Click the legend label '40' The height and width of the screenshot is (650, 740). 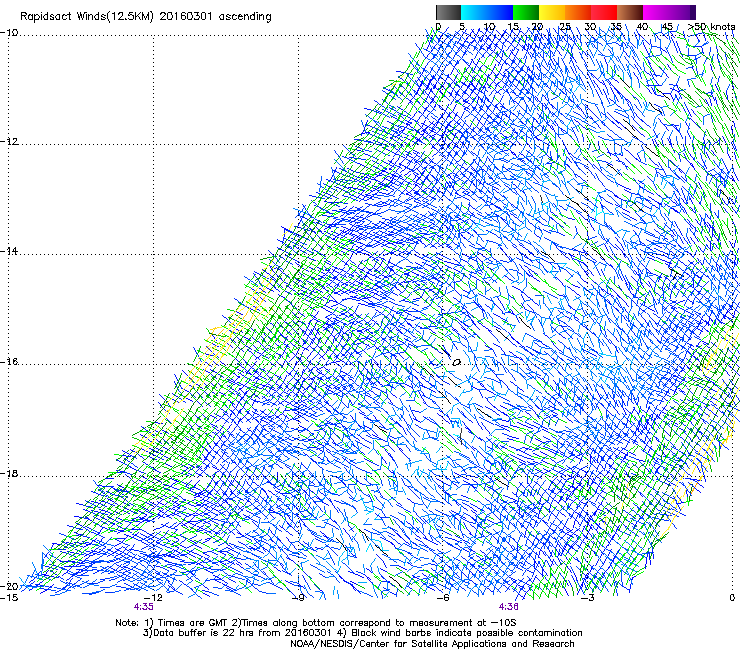click(x=642, y=27)
